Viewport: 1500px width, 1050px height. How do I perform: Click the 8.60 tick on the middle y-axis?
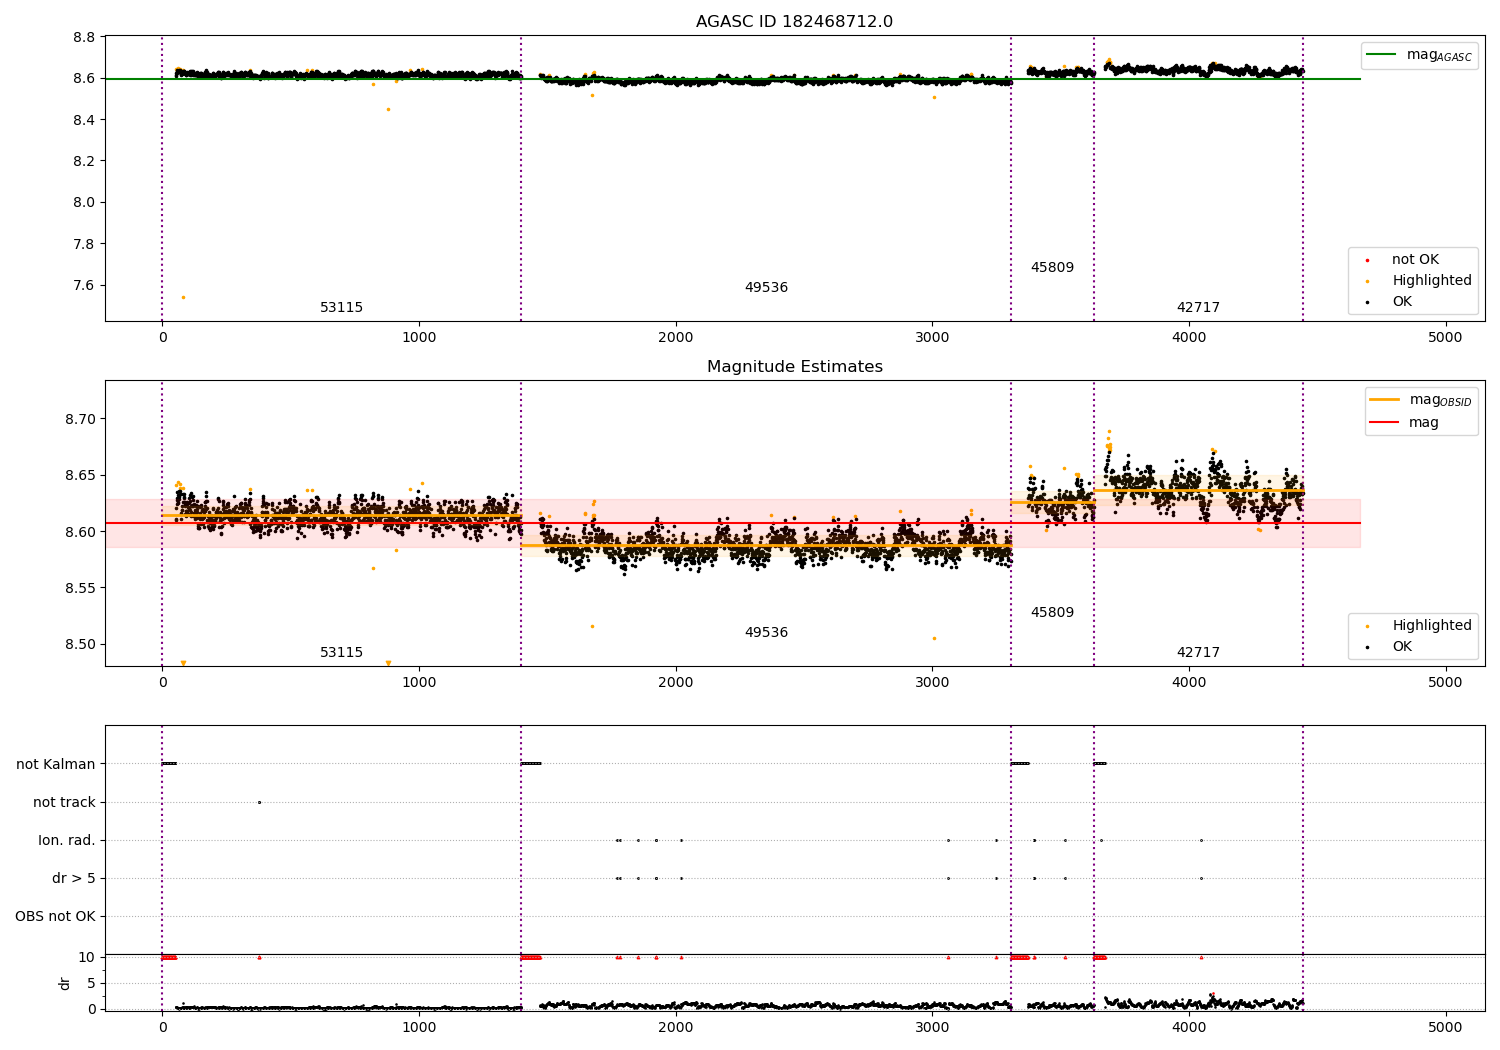(81, 532)
